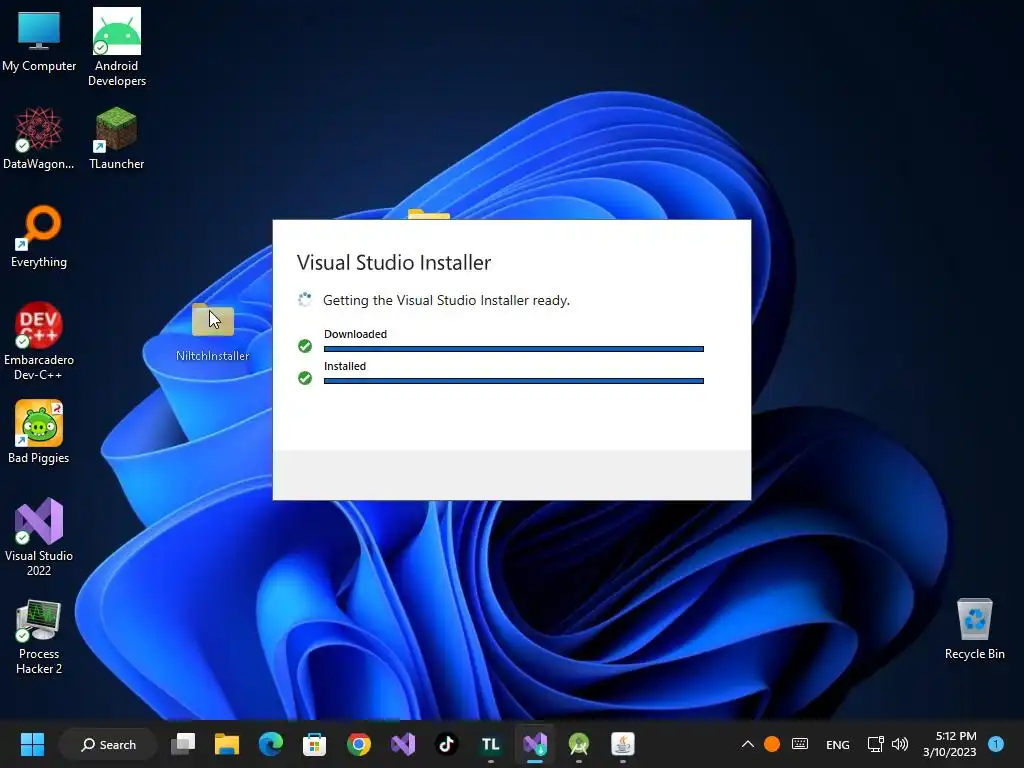Select the Process Hacker 2 desktop icon
The width and height of the screenshot is (1024, 768).
(x=39, y=636)
